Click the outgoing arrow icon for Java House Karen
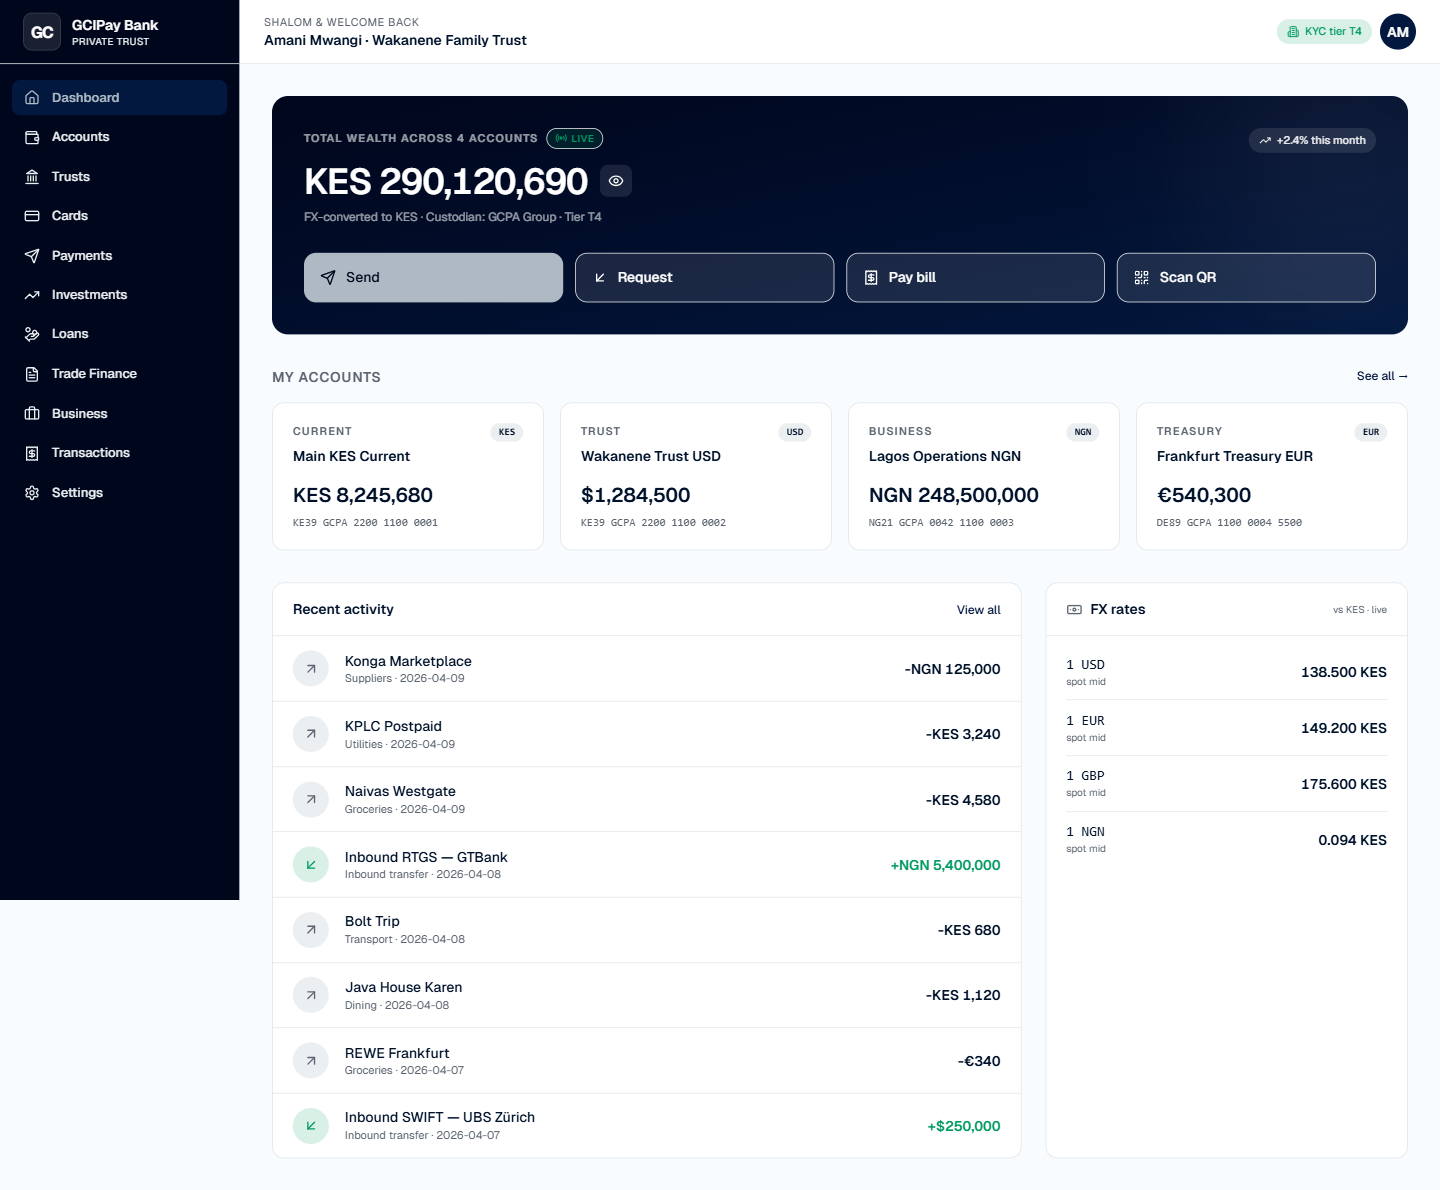Image resolution: width=1440 pixels, height=1190 pixels. pyautogui.click(x=311, y=995)
